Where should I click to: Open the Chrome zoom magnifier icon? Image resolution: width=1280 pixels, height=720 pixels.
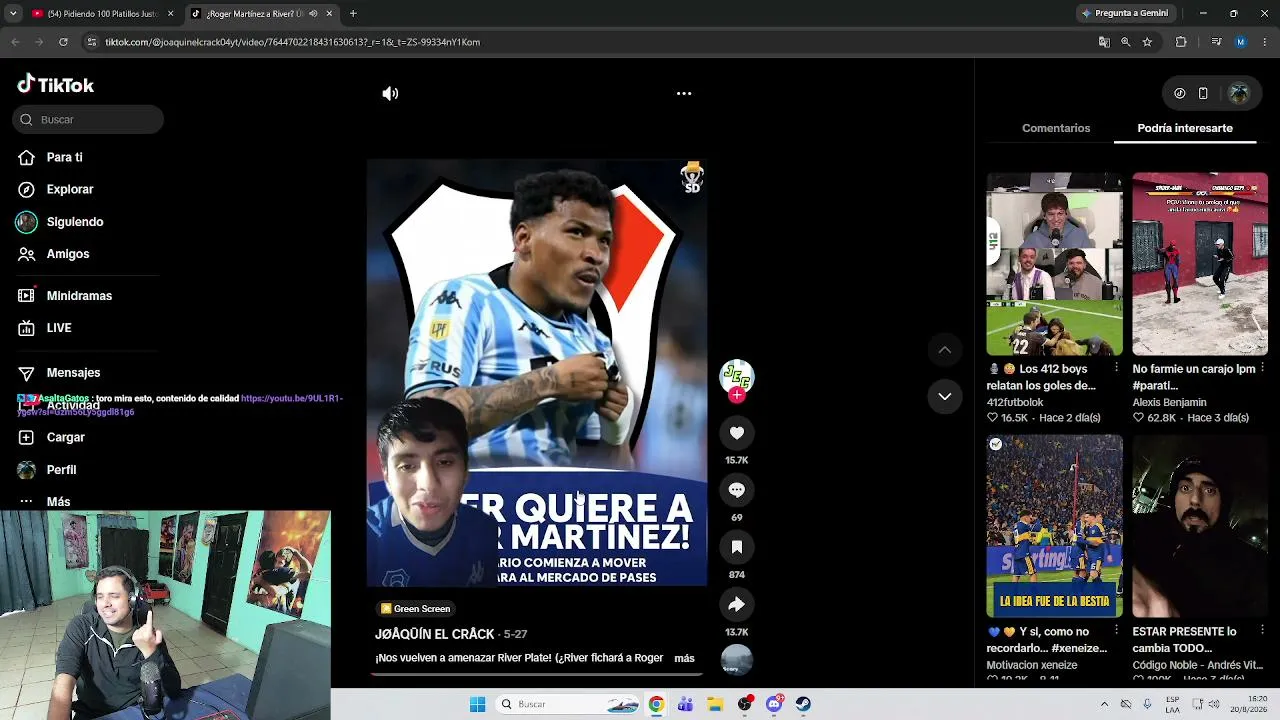[x=1126, y=42]
